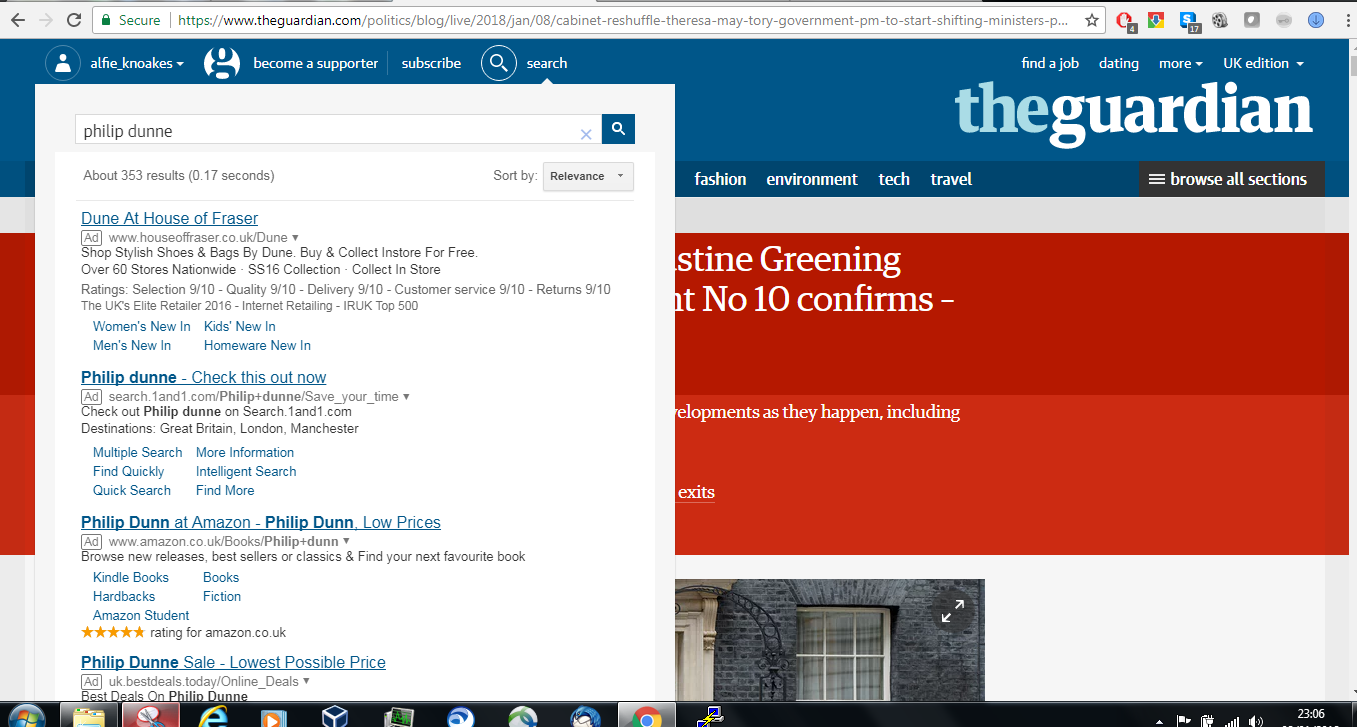Clear the search box with the X
1357x727 pixels.
tap(586, 133)
